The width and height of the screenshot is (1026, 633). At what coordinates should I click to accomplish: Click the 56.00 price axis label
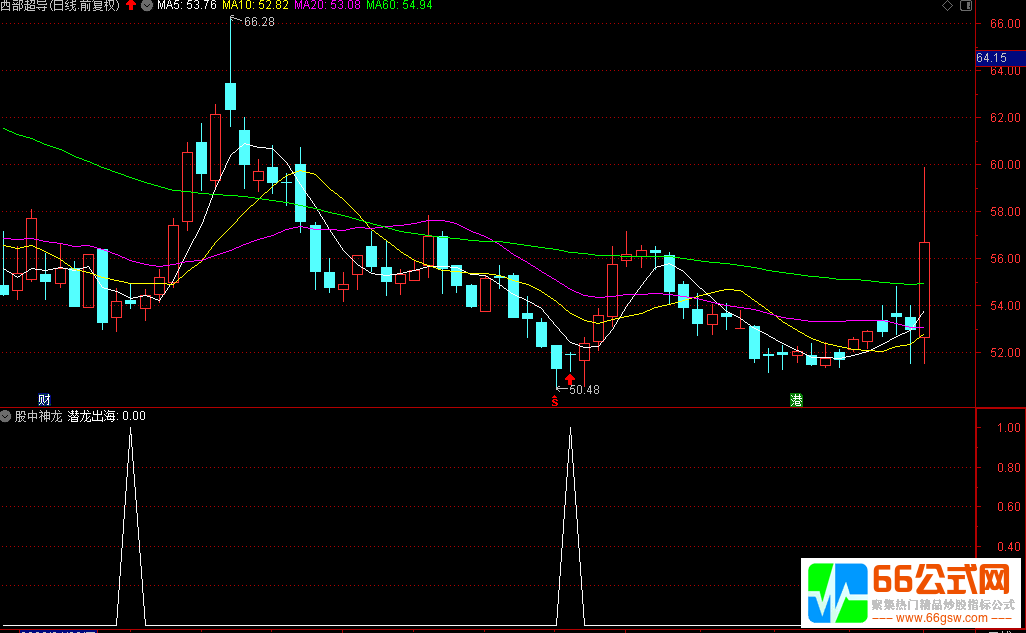[1005, 259]
